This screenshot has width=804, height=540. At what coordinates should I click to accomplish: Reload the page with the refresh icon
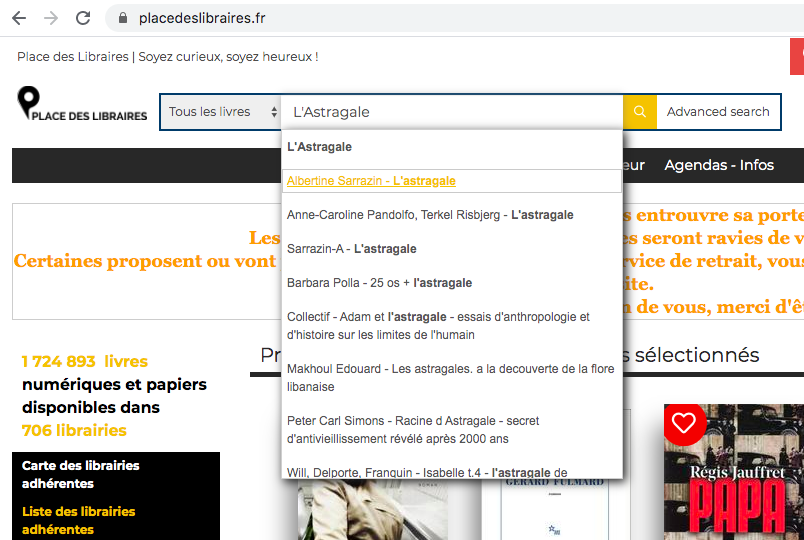pyautogui.click(x=83, y=18)
